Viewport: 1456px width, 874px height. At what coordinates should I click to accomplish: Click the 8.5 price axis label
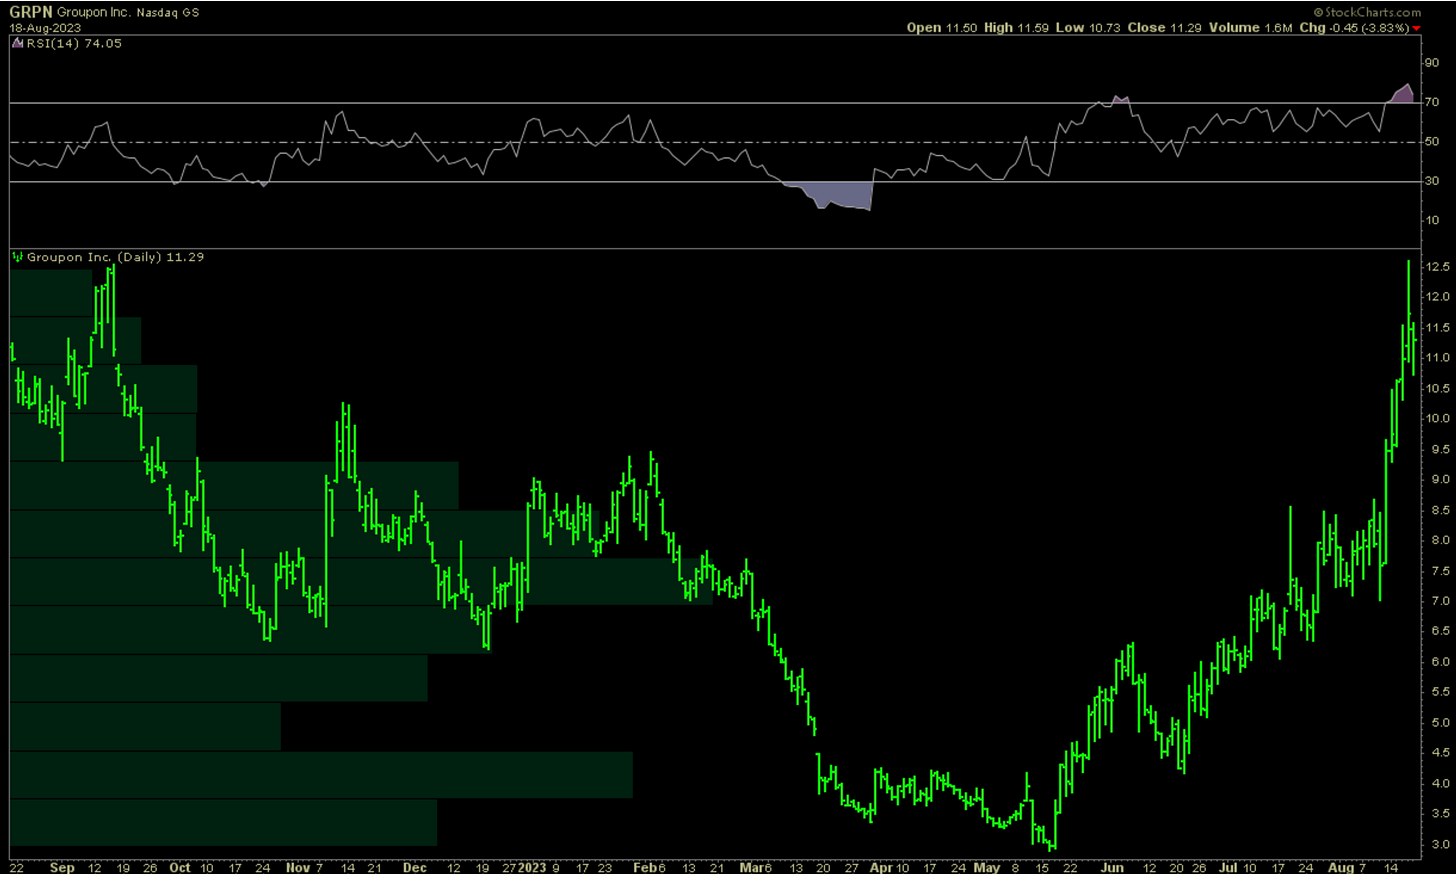click(x=1440, y=510)
